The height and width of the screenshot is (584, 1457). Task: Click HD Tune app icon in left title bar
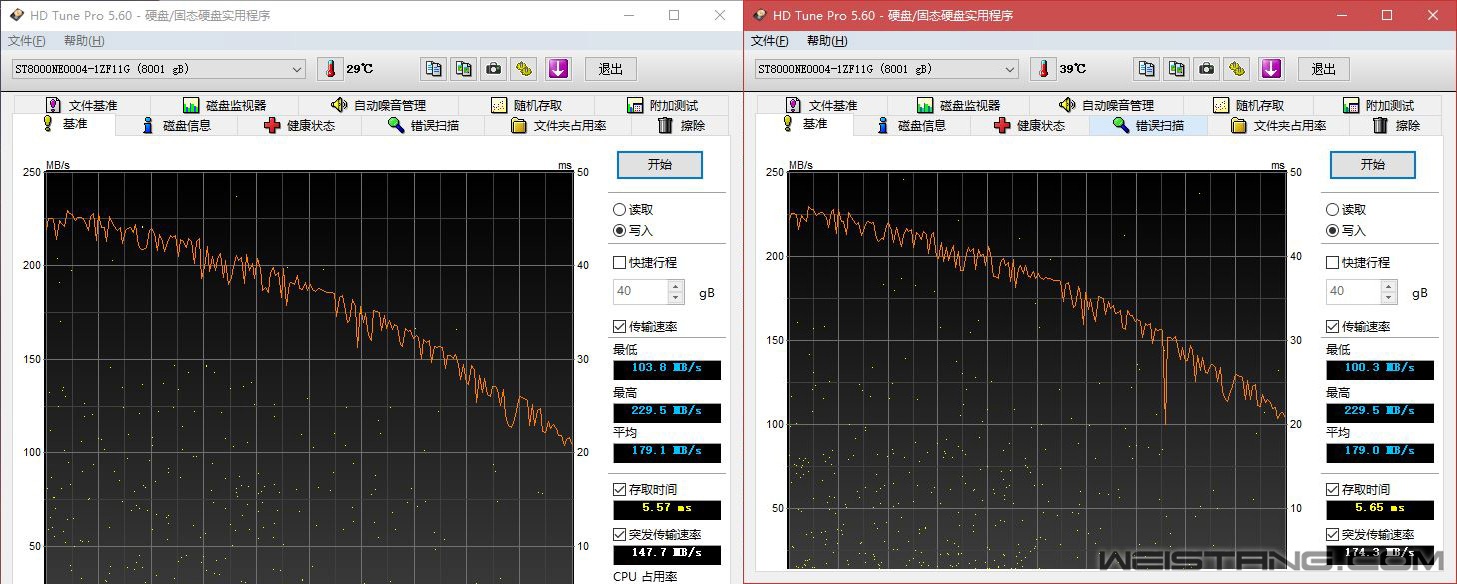[x=17, y=15]
